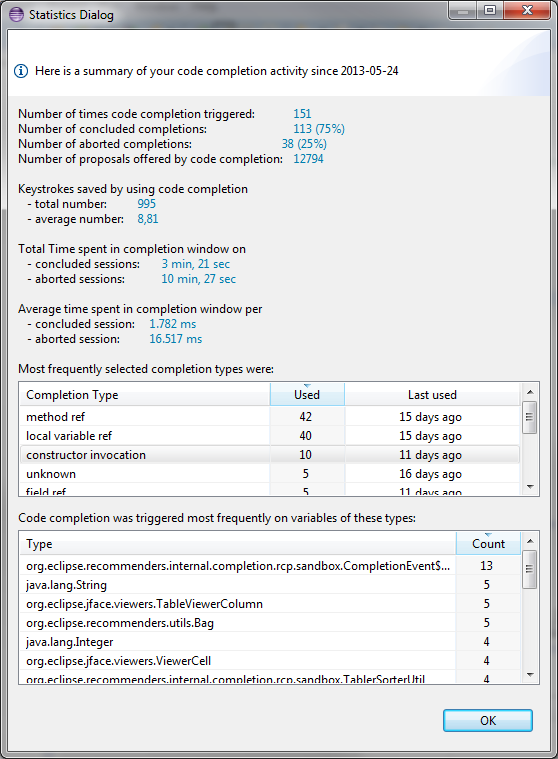This screenshot has height=759, width=558.
Task: Click completion types table scroll up arrow
Action: tap(530, 392)
